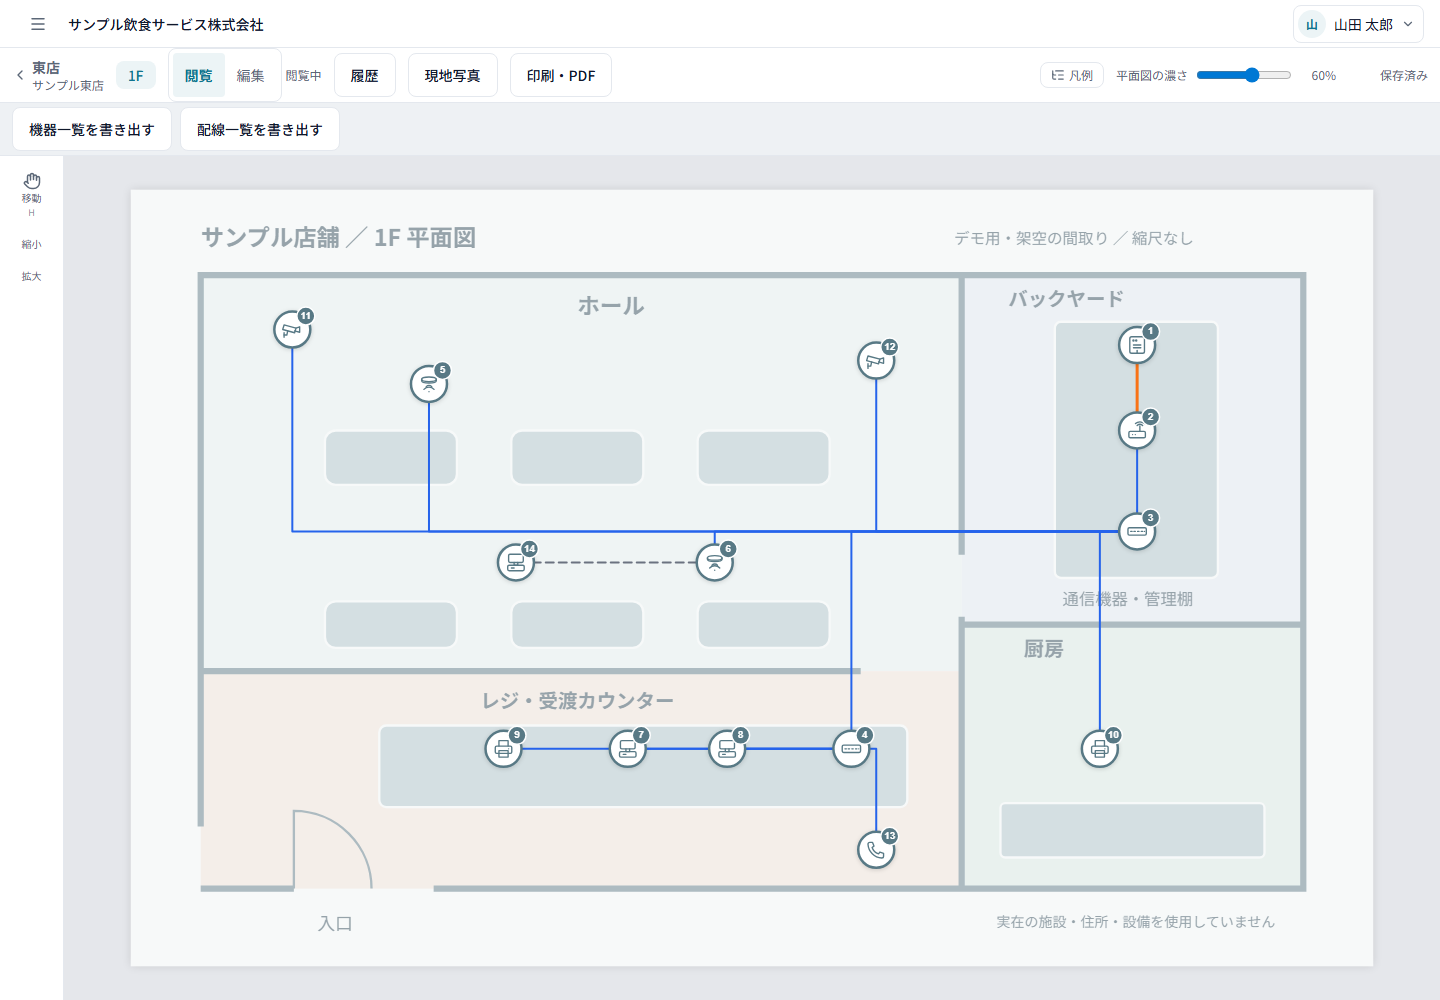This screenshot has width=1440, height=1000.
Task: Select kitchen printer node number 10
Action: pyautogui.click(x=1100, y=748)
